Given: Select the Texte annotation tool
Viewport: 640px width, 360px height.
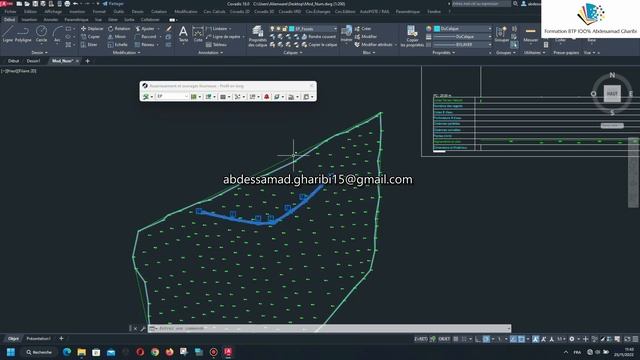Looking at the screenshot, I should [183, 34].
